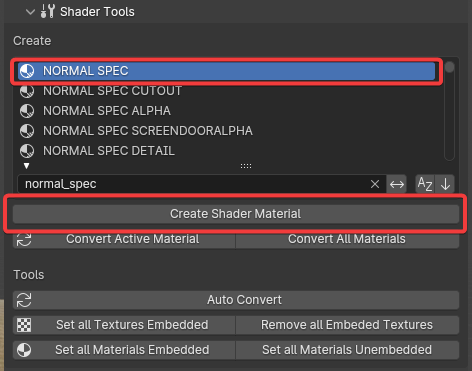Click the NORMAL SPEC DETAIL shader icon

[x=27, y=151]
